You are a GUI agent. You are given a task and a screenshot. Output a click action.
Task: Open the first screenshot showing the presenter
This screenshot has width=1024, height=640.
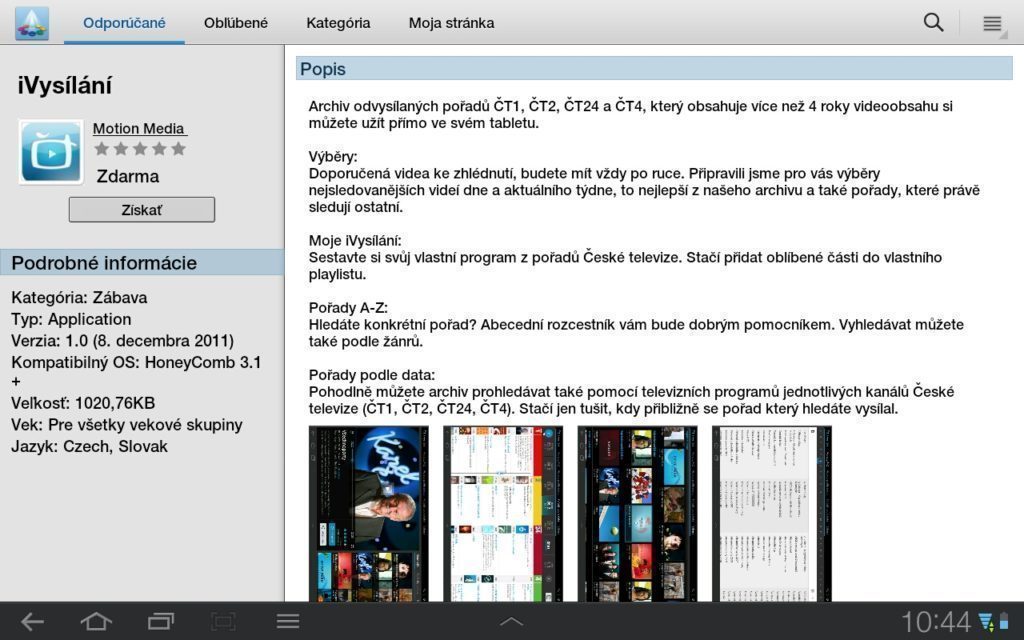coord(369,513)
